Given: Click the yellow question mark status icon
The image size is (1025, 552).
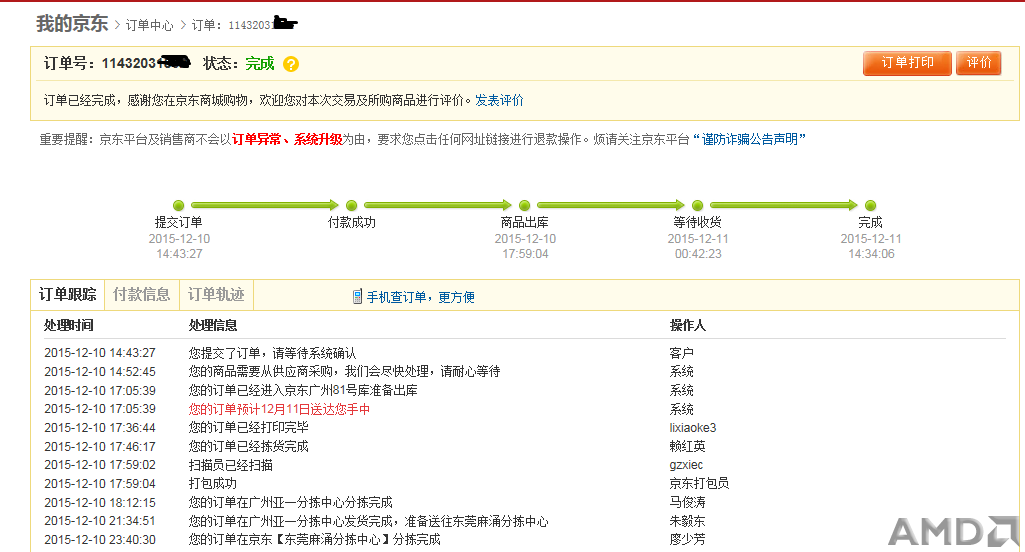Looking at the screenshot, I should 291,64.
